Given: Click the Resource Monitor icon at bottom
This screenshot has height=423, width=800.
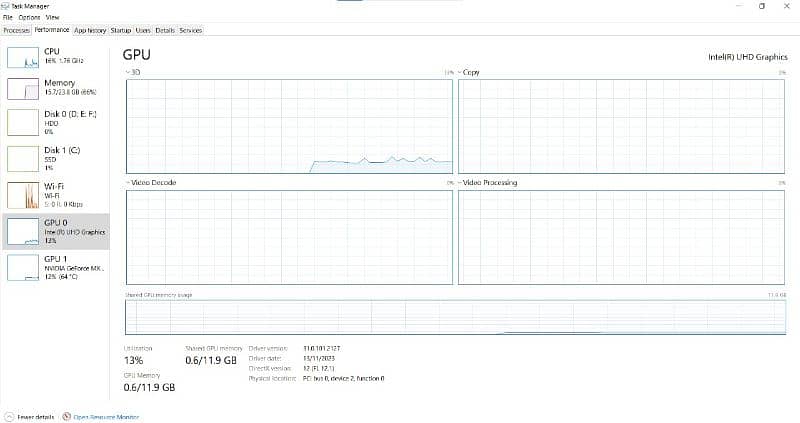Looking at the screenshot, I should coord(67,416).
